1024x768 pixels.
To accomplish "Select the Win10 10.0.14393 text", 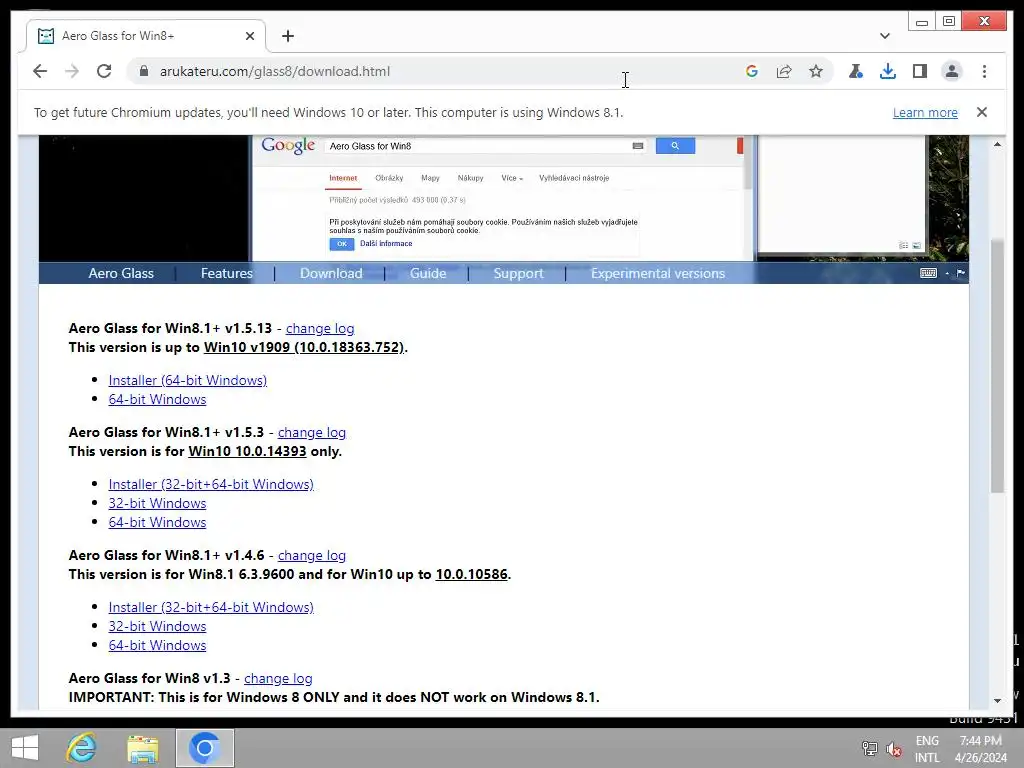I will [x=247, y=451].
